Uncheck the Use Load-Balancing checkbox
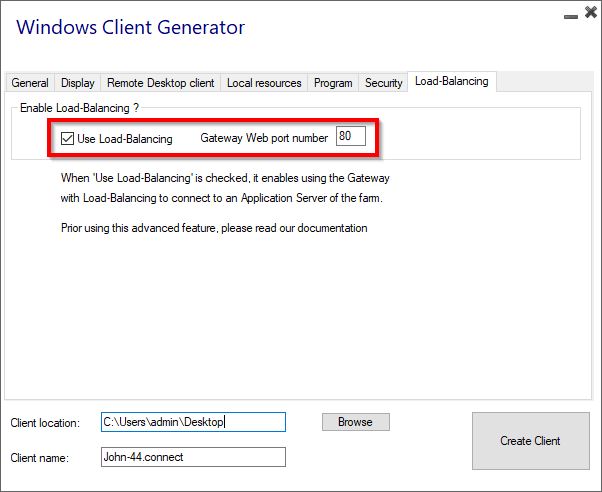Viewport: 602px width, 492px height. tap(68, 139)
